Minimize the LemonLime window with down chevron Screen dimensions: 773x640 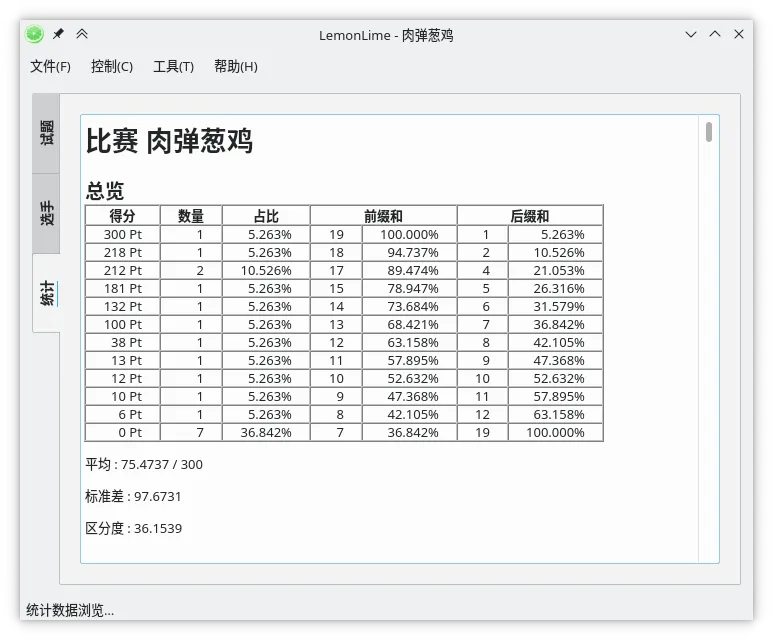[691, 34]
